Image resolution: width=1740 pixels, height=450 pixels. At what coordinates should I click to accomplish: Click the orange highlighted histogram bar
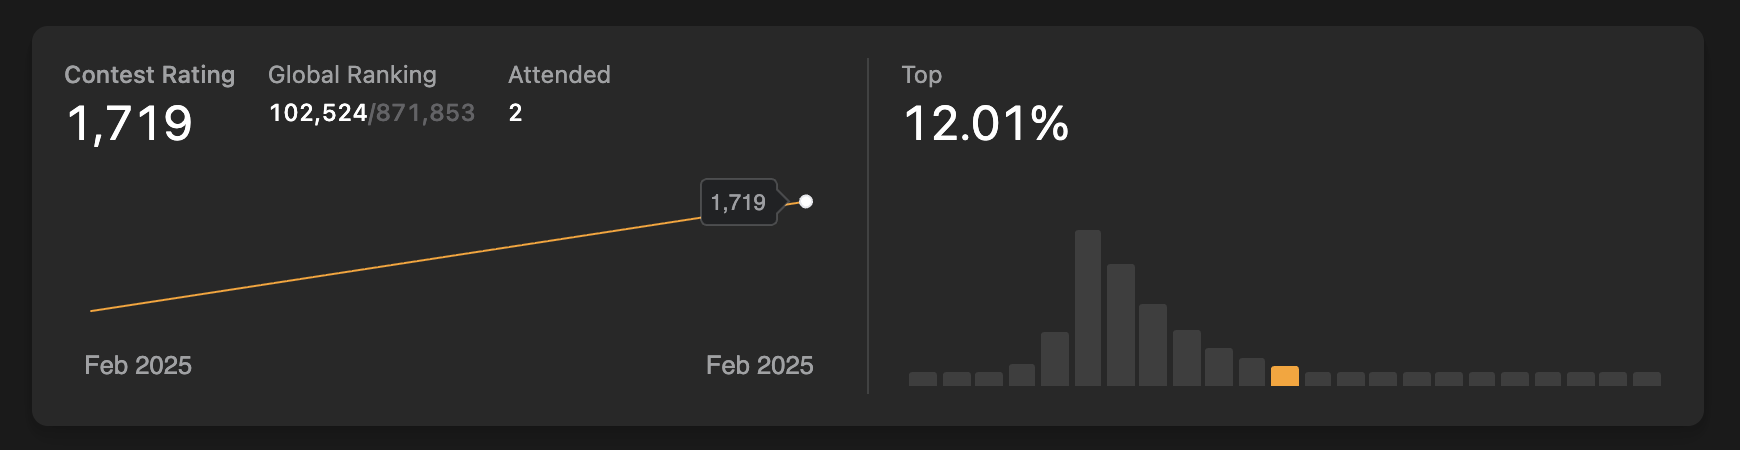pyautogui.click(x=1285, y=376)
